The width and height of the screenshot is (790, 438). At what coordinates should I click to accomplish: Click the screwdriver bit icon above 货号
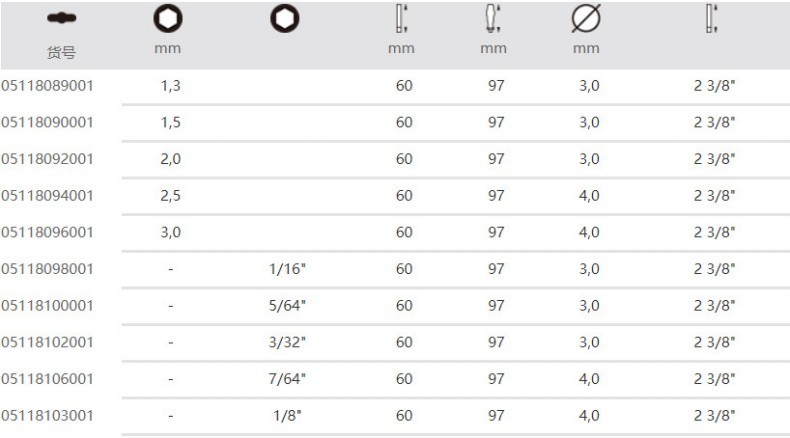(61, 20)
